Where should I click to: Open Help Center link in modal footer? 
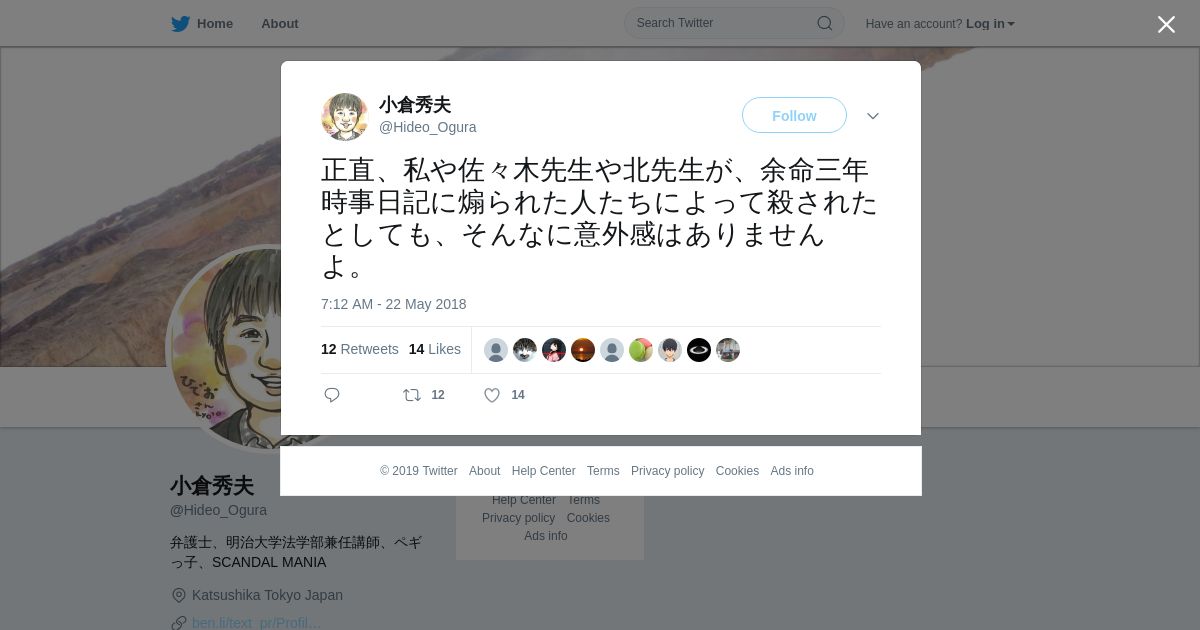[x=544, y=471]
